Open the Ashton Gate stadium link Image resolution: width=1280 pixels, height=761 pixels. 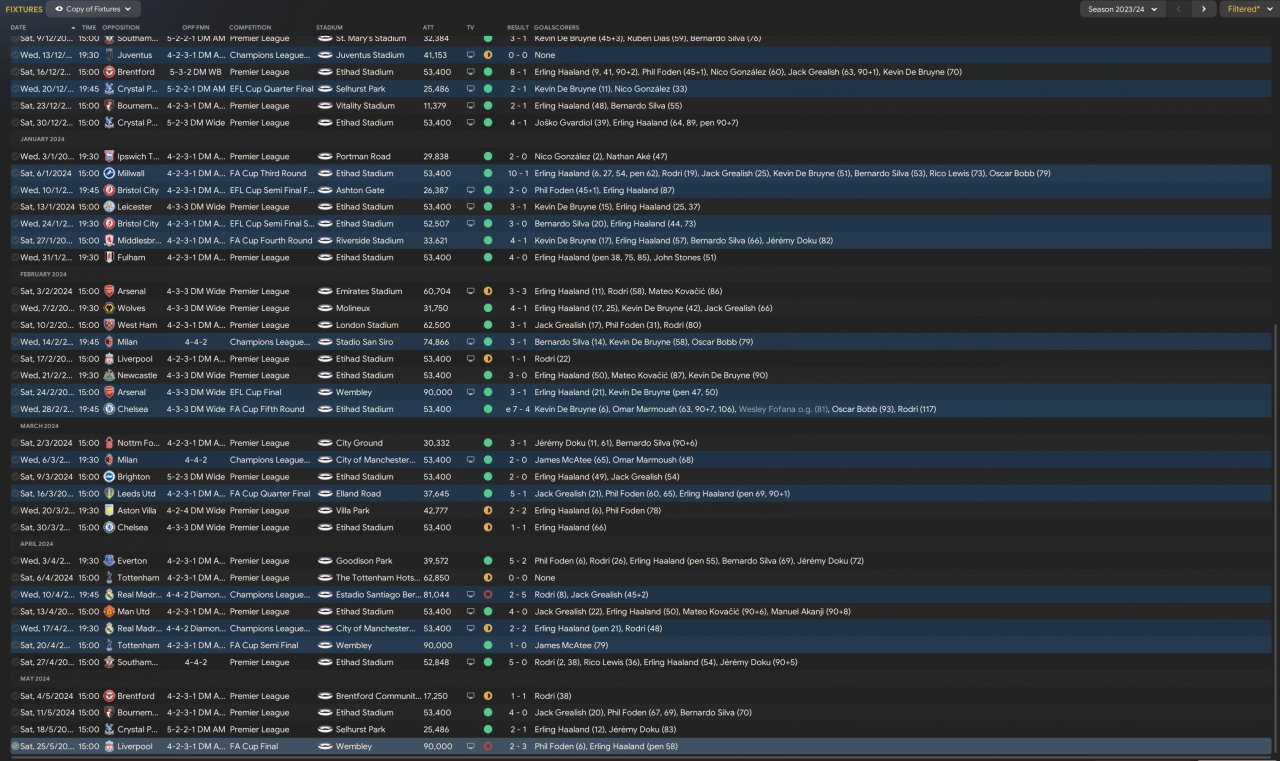360,190
